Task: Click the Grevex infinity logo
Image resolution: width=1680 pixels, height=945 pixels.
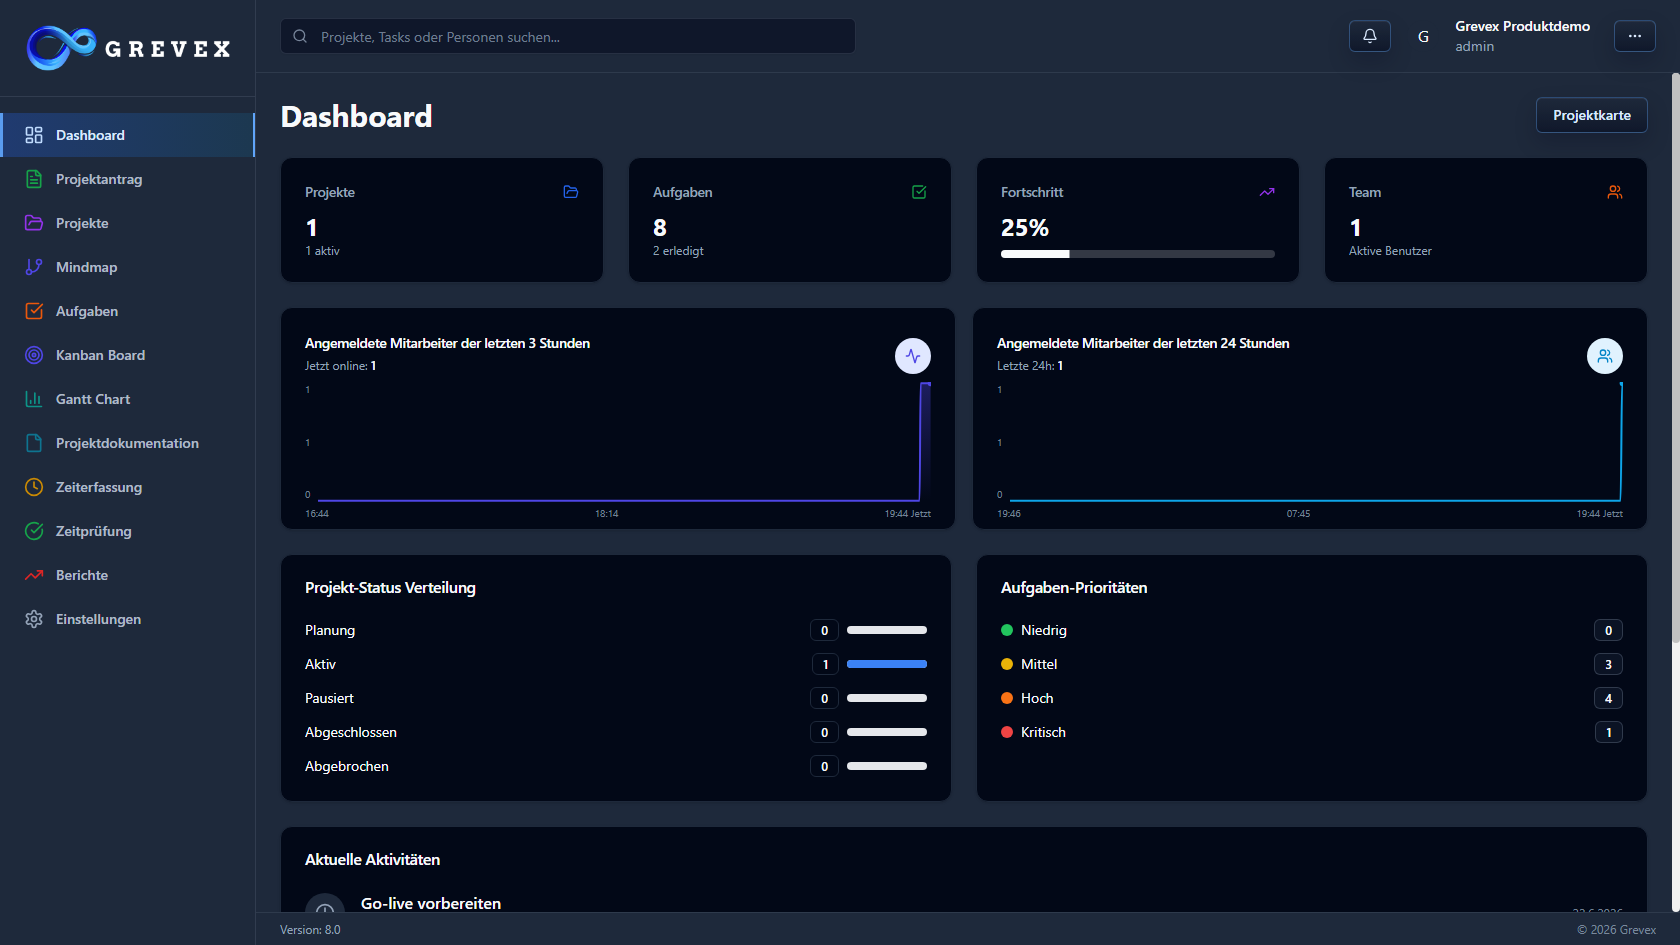Action: click(x=61, y=47)
